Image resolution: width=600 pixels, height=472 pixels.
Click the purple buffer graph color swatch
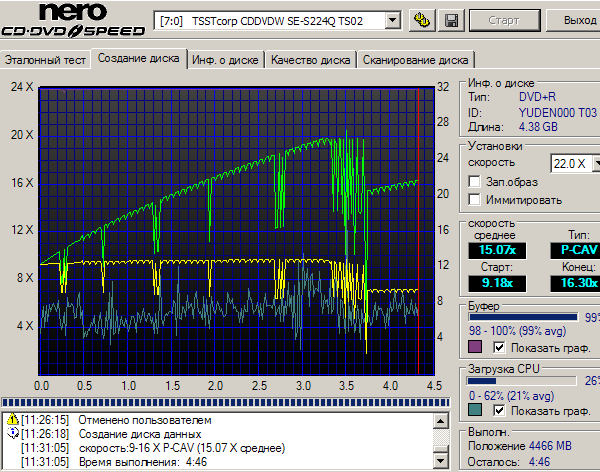point(475,347)
